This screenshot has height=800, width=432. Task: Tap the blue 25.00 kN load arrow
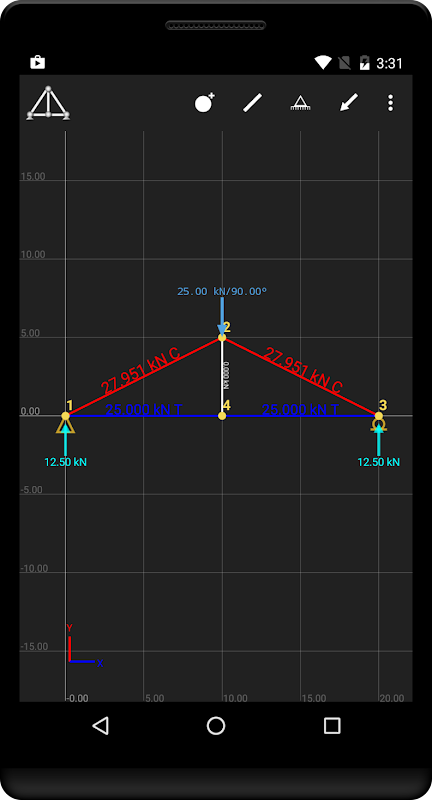[222, 316]
